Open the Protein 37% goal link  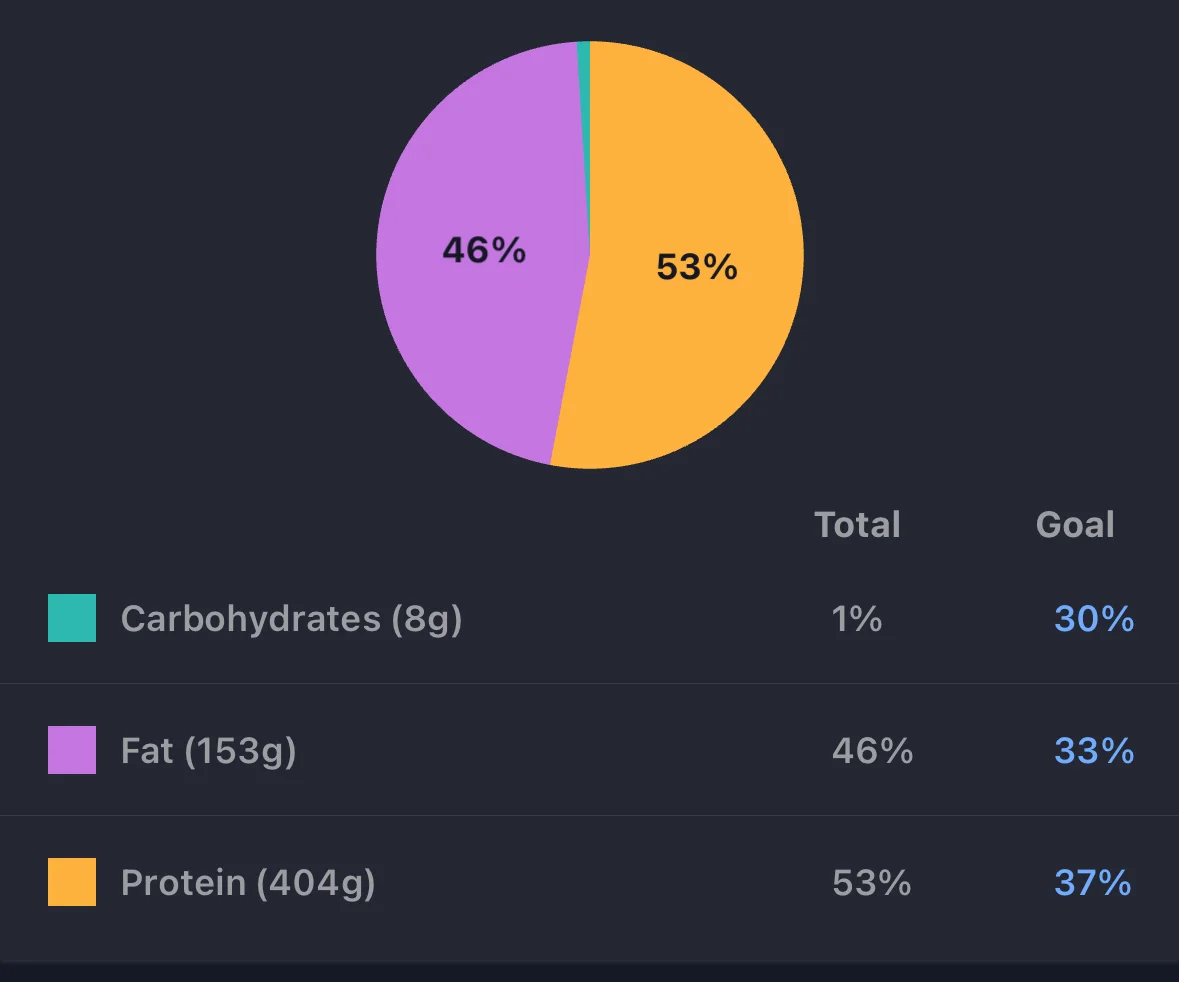[x=1093, y=883]
